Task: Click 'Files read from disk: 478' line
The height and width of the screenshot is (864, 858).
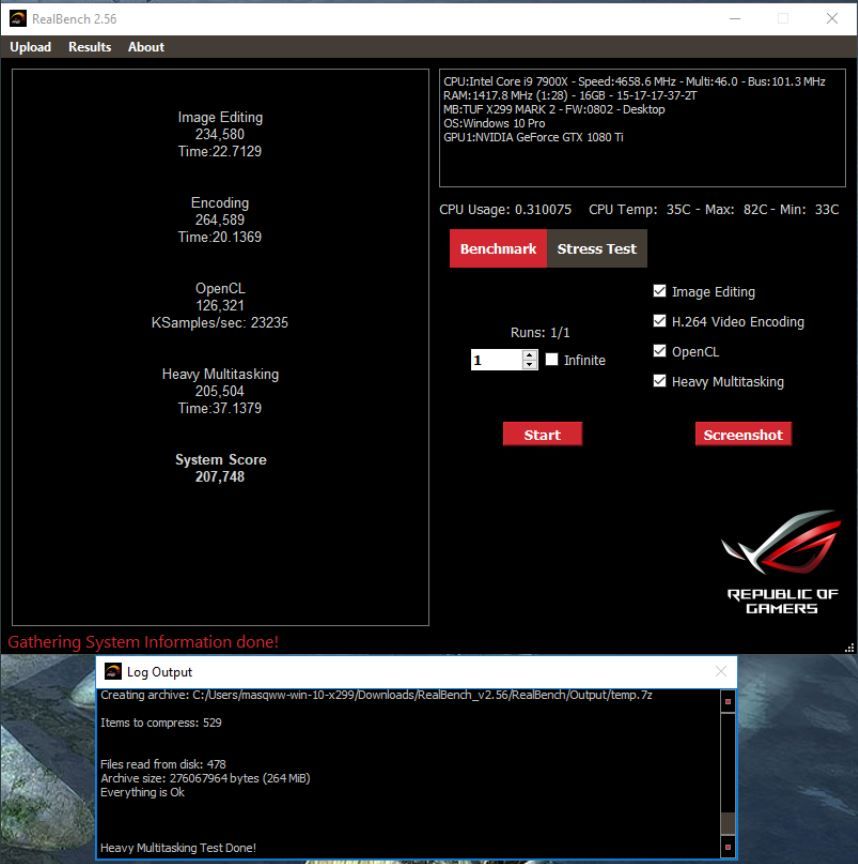Action: (163, 764)
